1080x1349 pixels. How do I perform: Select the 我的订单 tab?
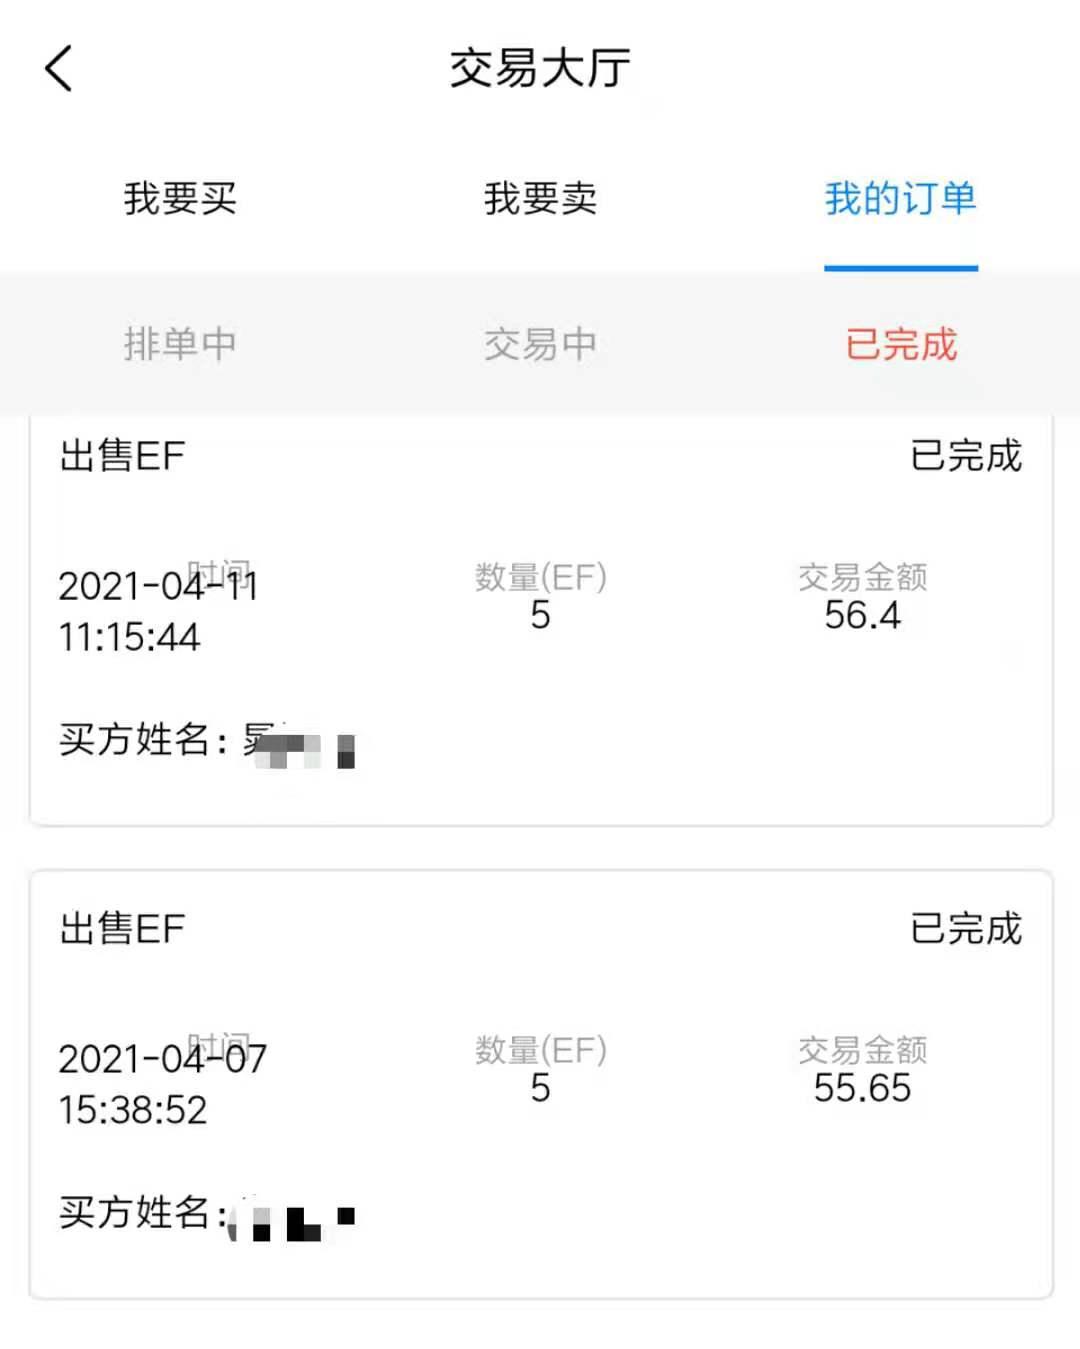click(900, 198)
